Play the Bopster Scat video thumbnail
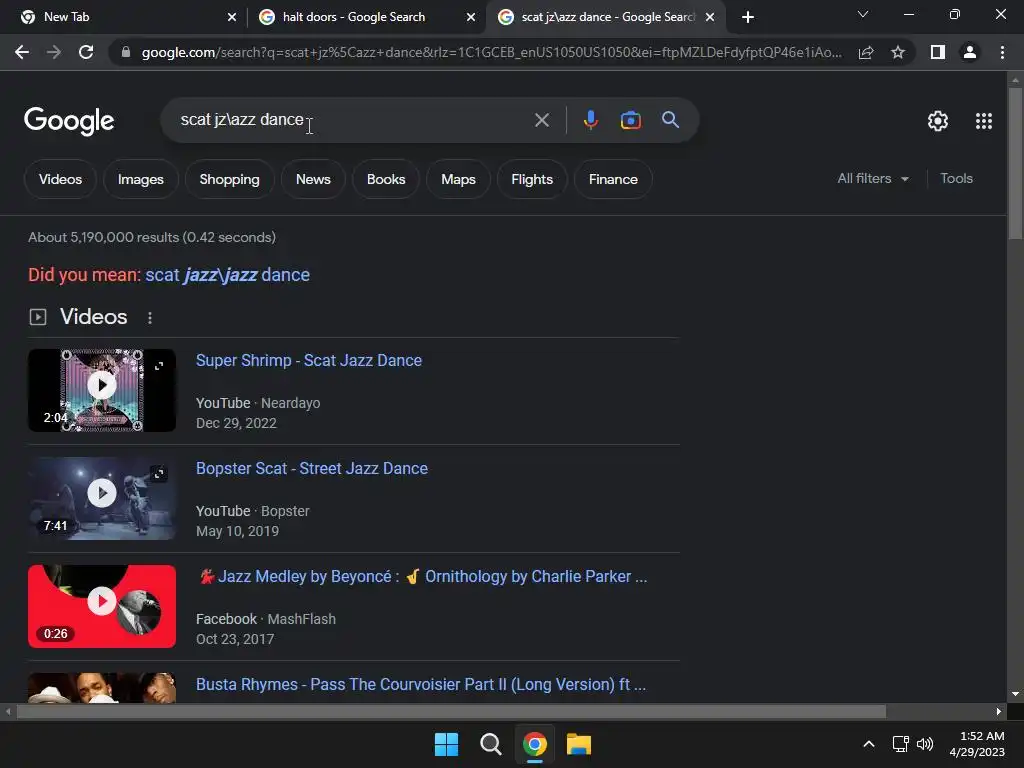The image size is (1024, 768). 102,493
